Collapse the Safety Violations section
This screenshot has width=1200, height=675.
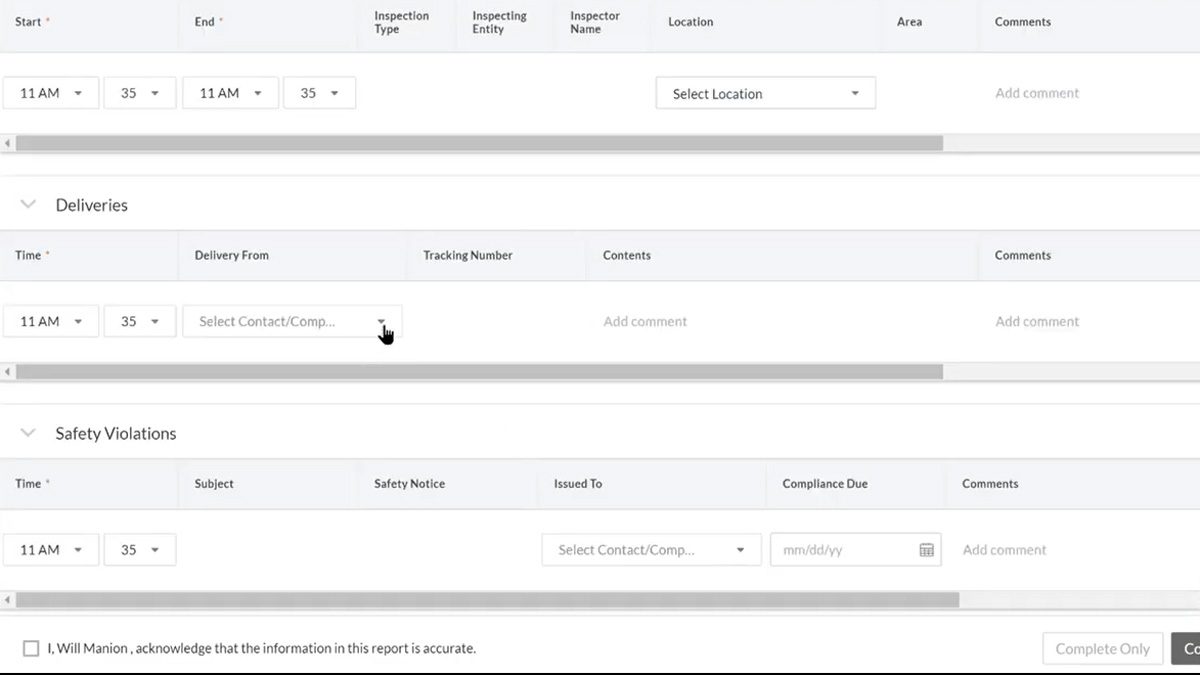click(27, 432)
